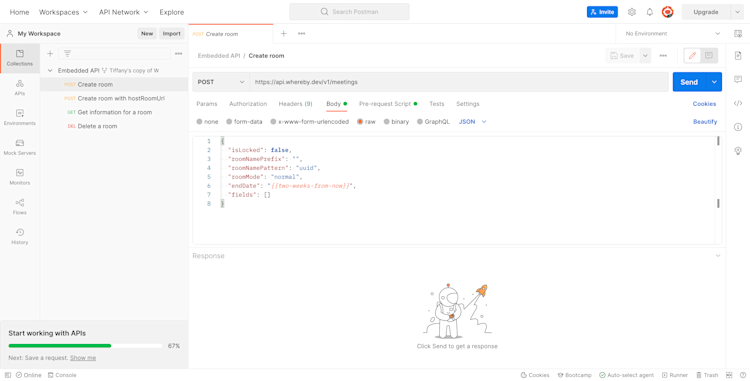Click the blue Send button
The image size is (750, 381).
coord(689,82)
